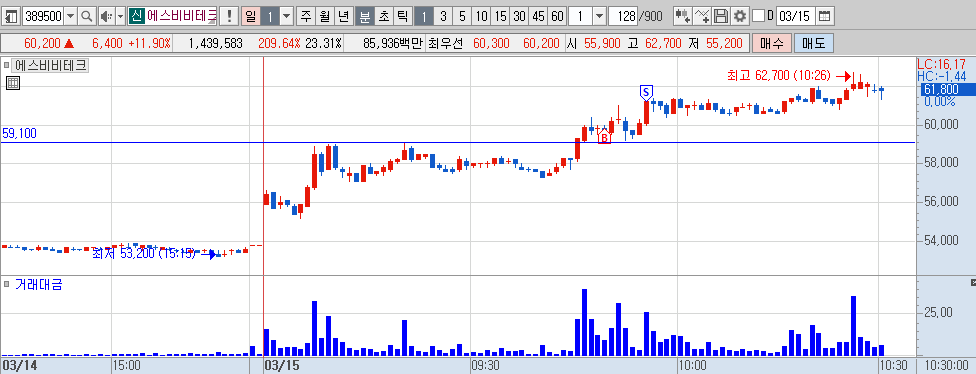This screenshot has height=374, width=976.
Task: Choose the 60-minute interval button
Action: pyautogui.click(x=558, y=16)
